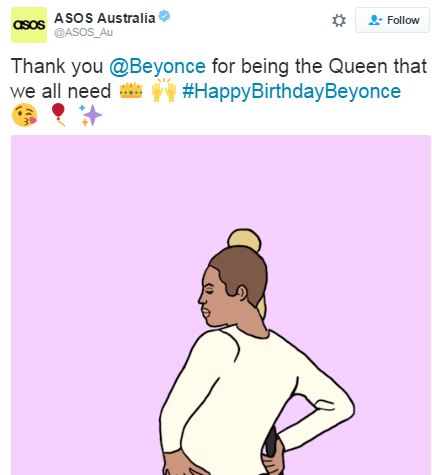The height and width of the screenshot is (475, 432).
Task: Click the ASOS profile avatar logo
Action: [29, 25]
